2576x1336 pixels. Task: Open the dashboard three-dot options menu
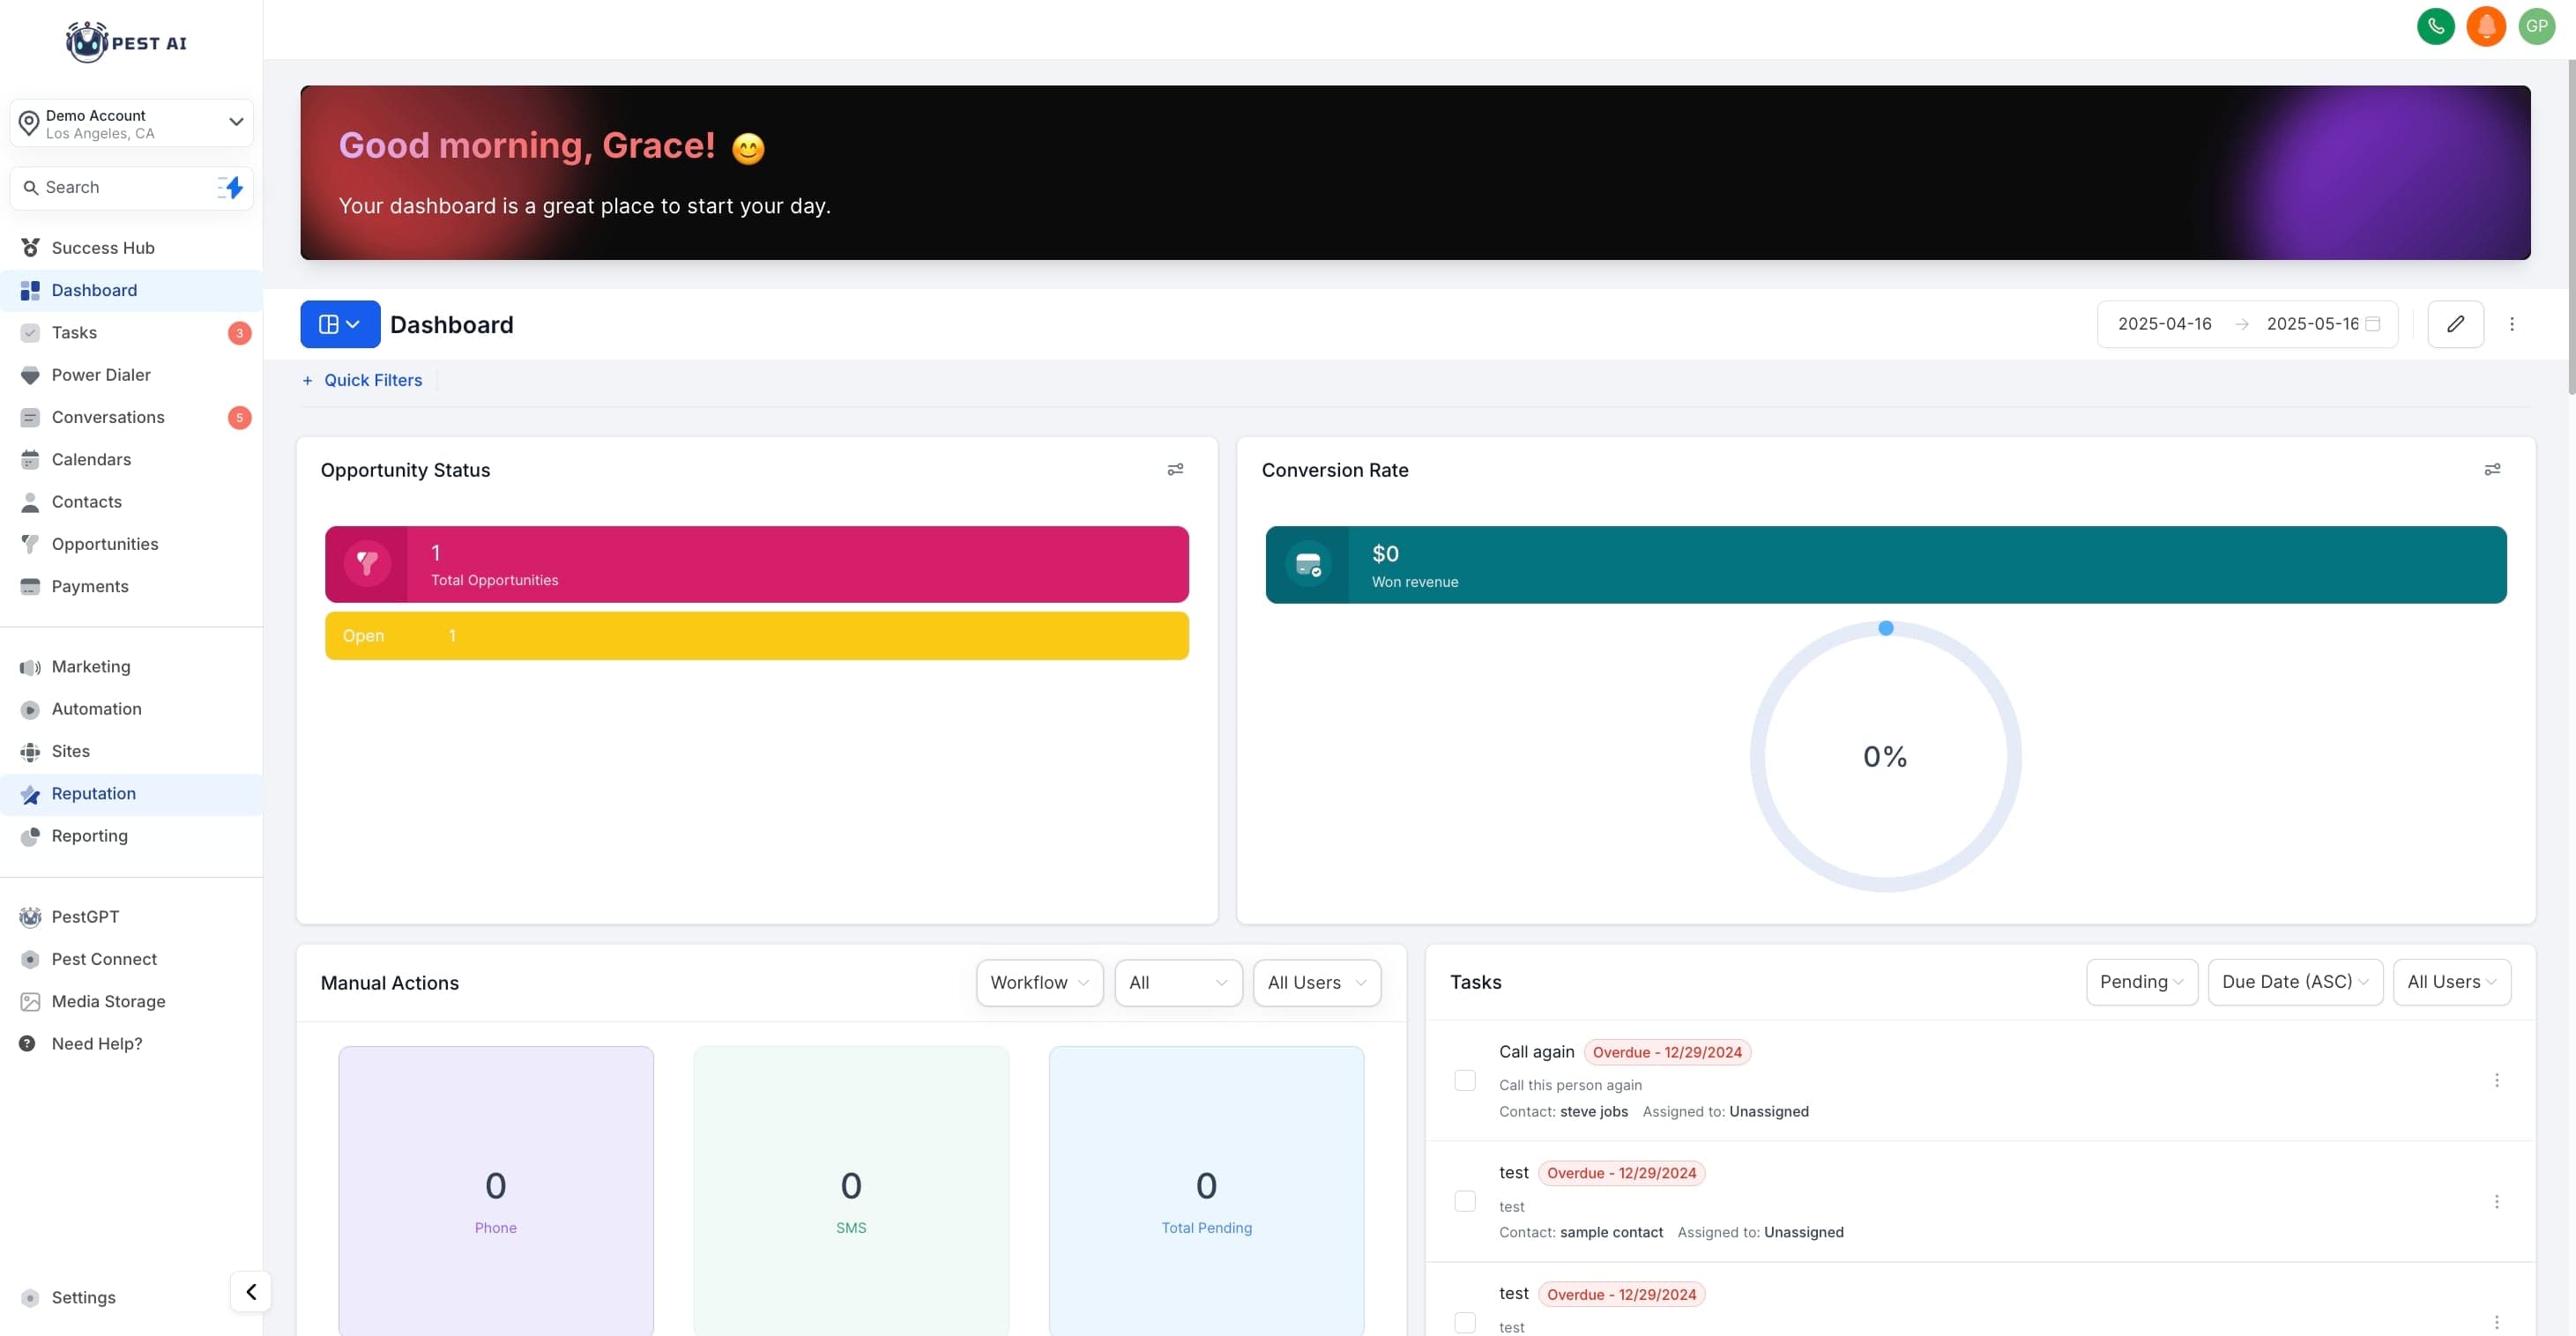(2511, 324)
